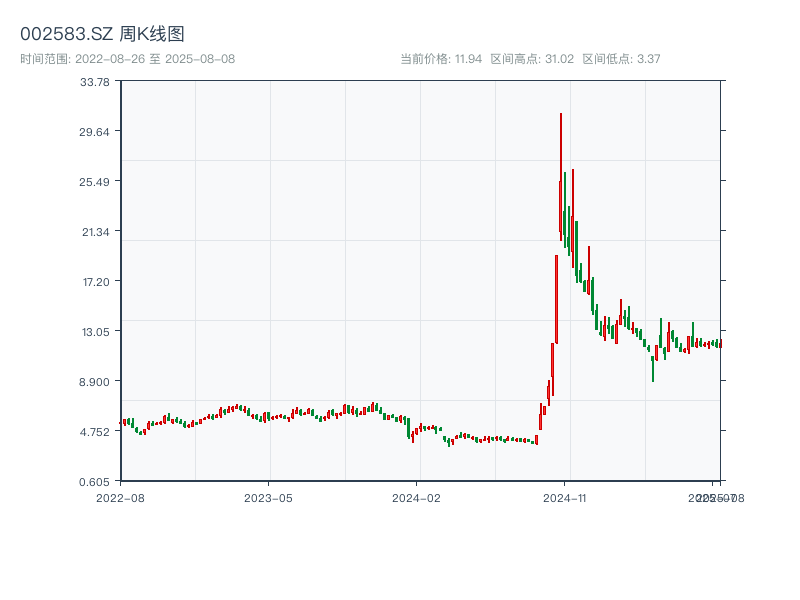This screenshot has width=800, height=600.
Task: Click the chart title 002583.SZ 周K线图
Action: click(102, 34)
